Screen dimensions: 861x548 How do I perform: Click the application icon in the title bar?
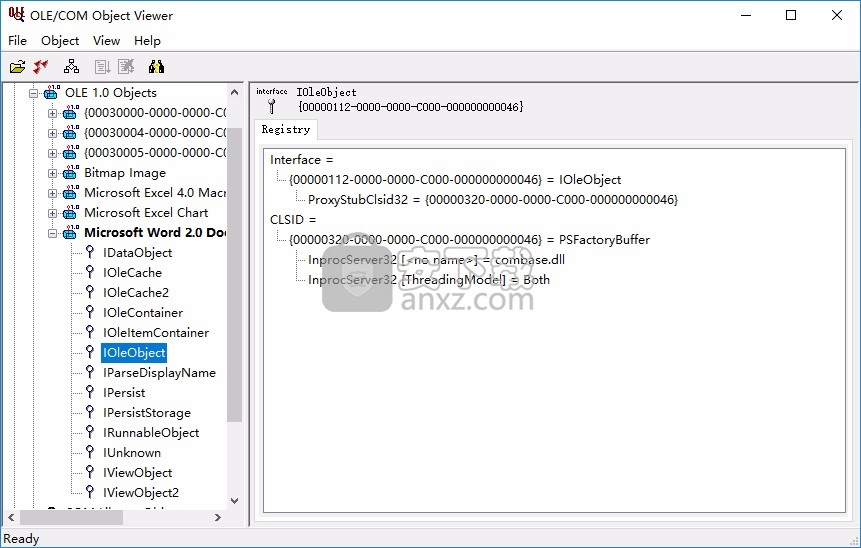point(16,15)
